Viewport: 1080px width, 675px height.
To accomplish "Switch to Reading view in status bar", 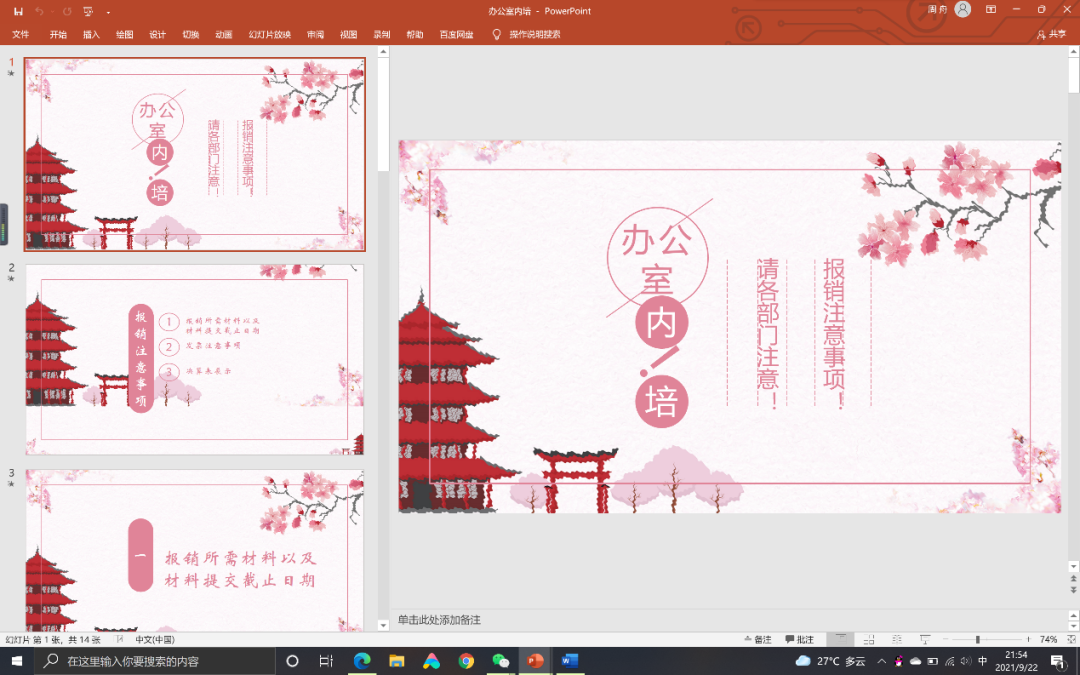I will click(x=895, y=639).
